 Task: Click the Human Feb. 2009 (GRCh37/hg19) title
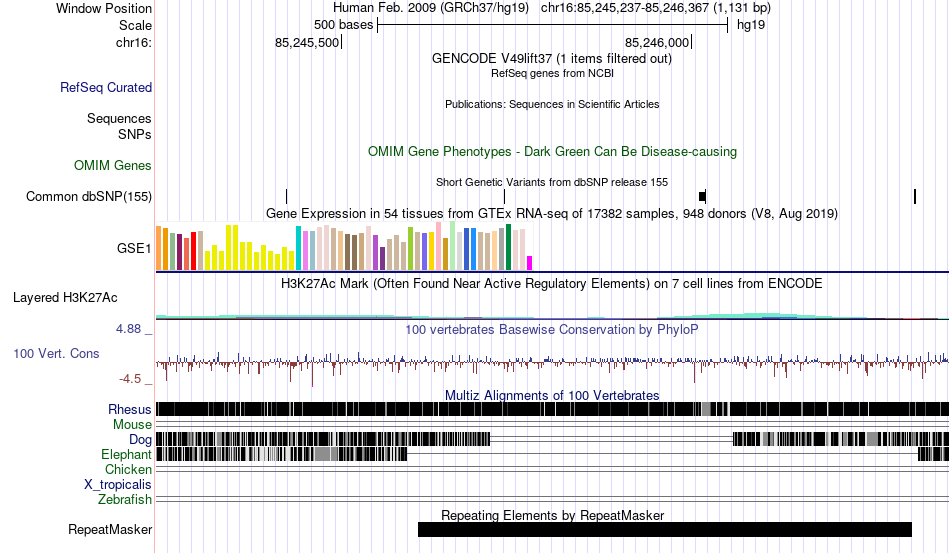[x=431, y=8]
